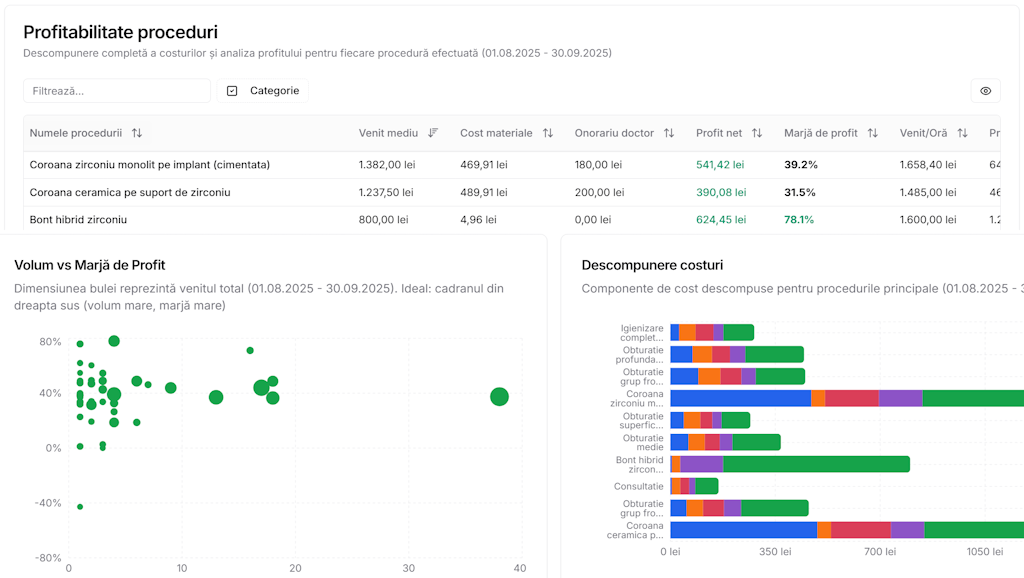Sort table by Onorariu doctor arrows
Viewport: 1024px width, 578px height.
(x=669, y=133)
